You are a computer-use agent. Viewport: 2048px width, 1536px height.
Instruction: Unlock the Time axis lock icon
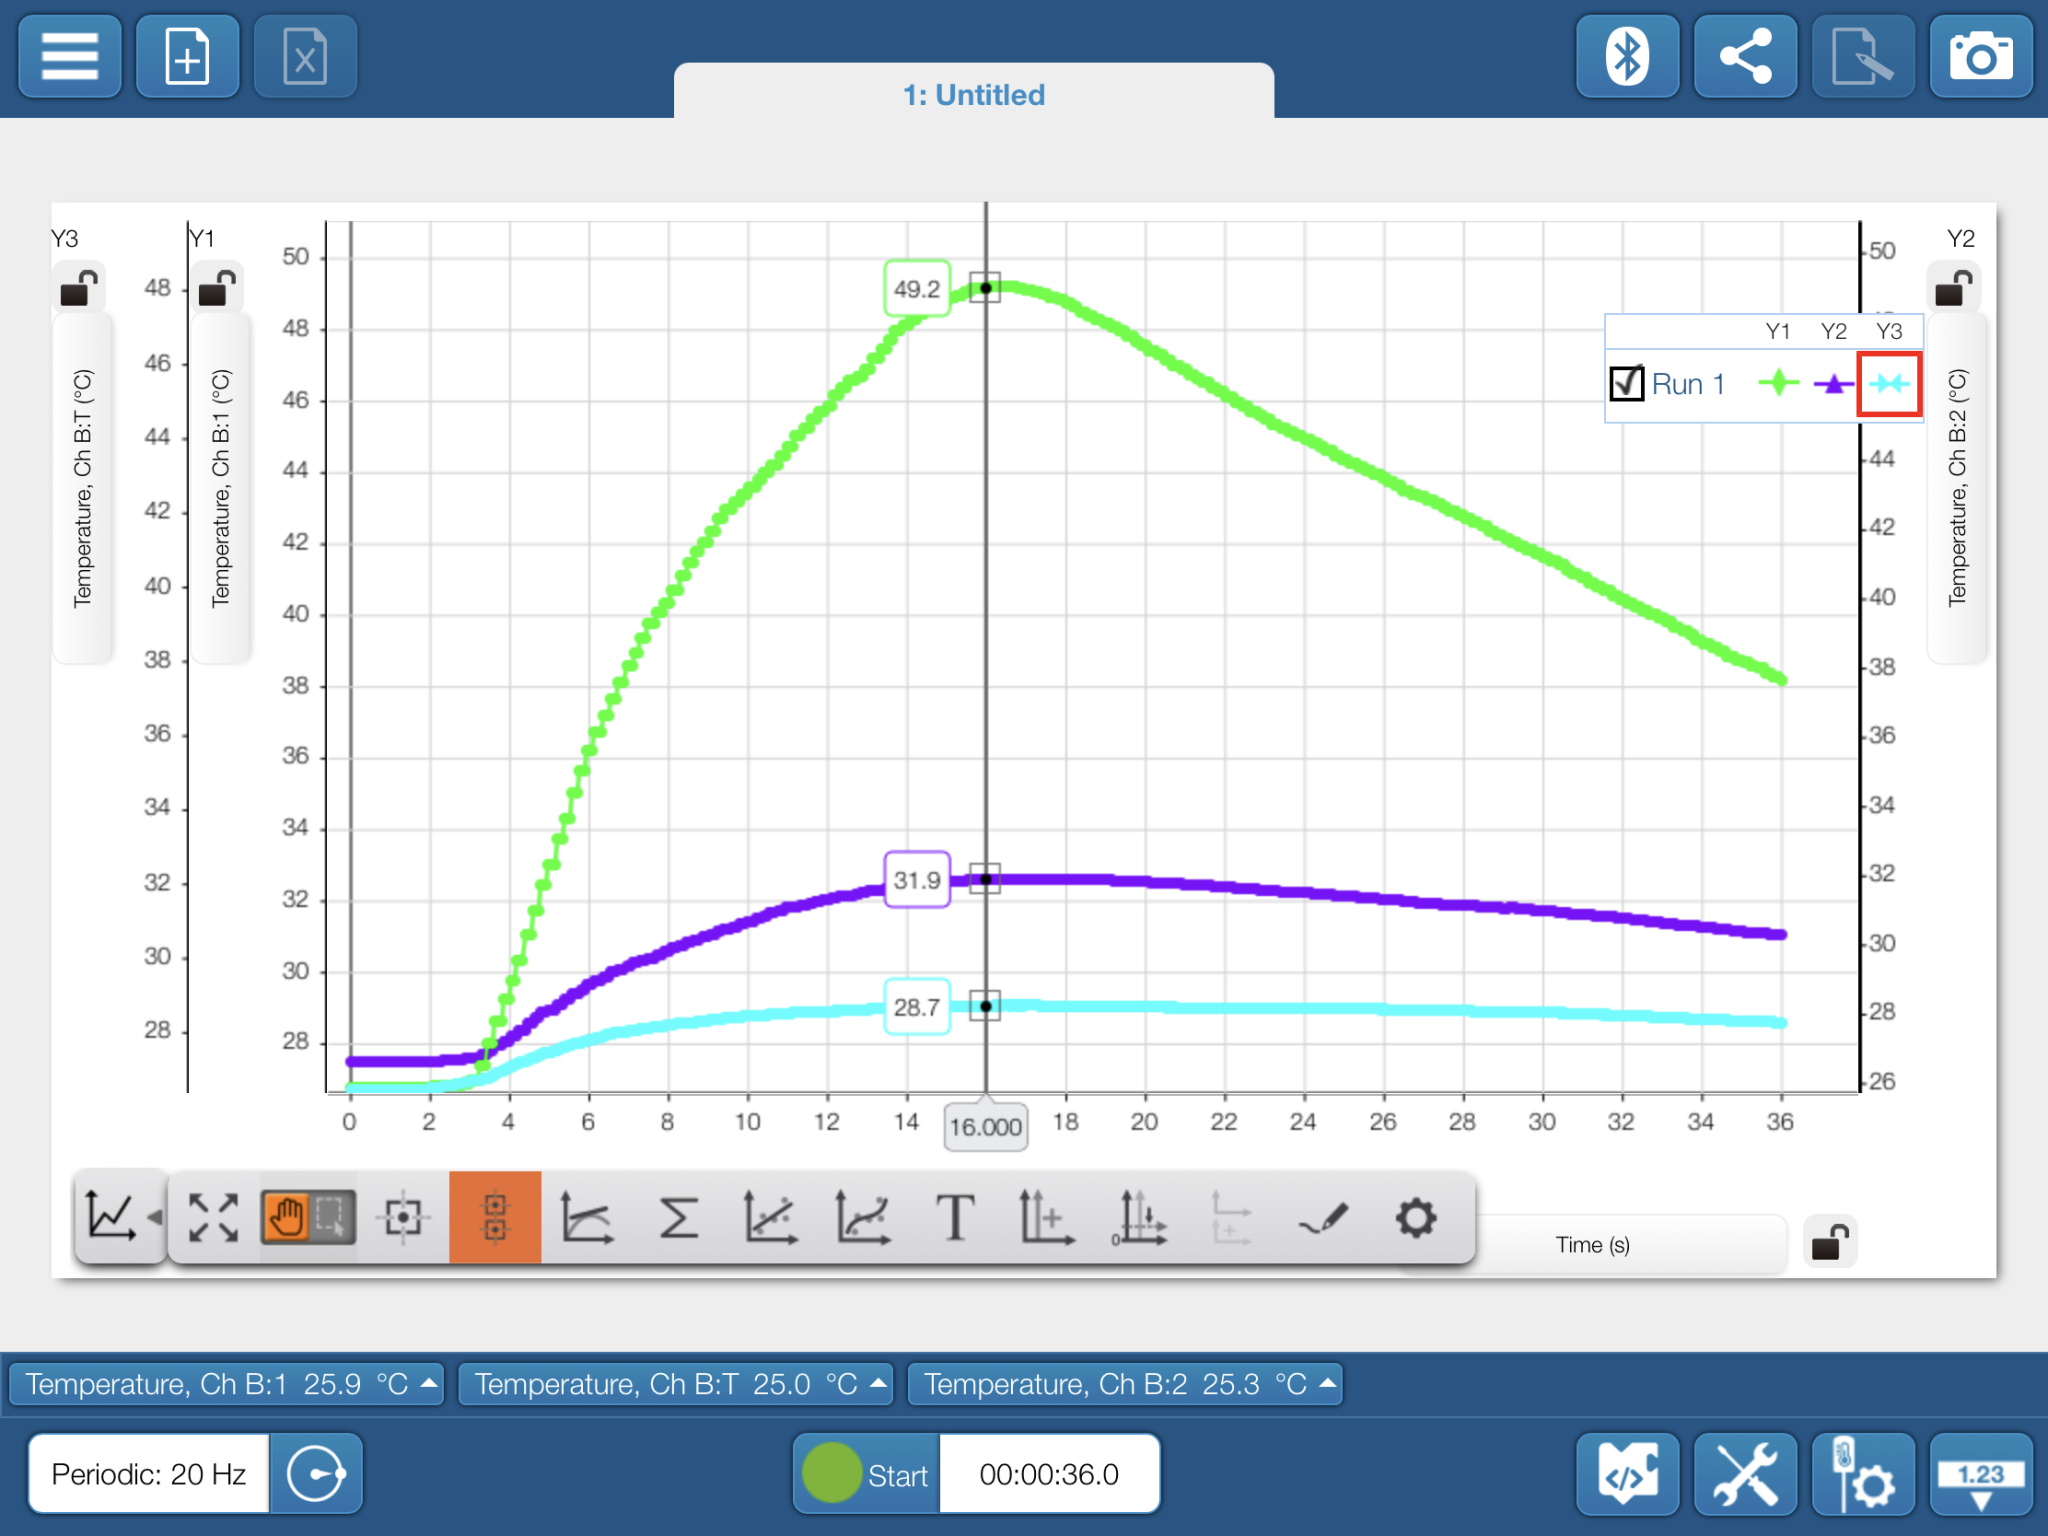1830,1243
